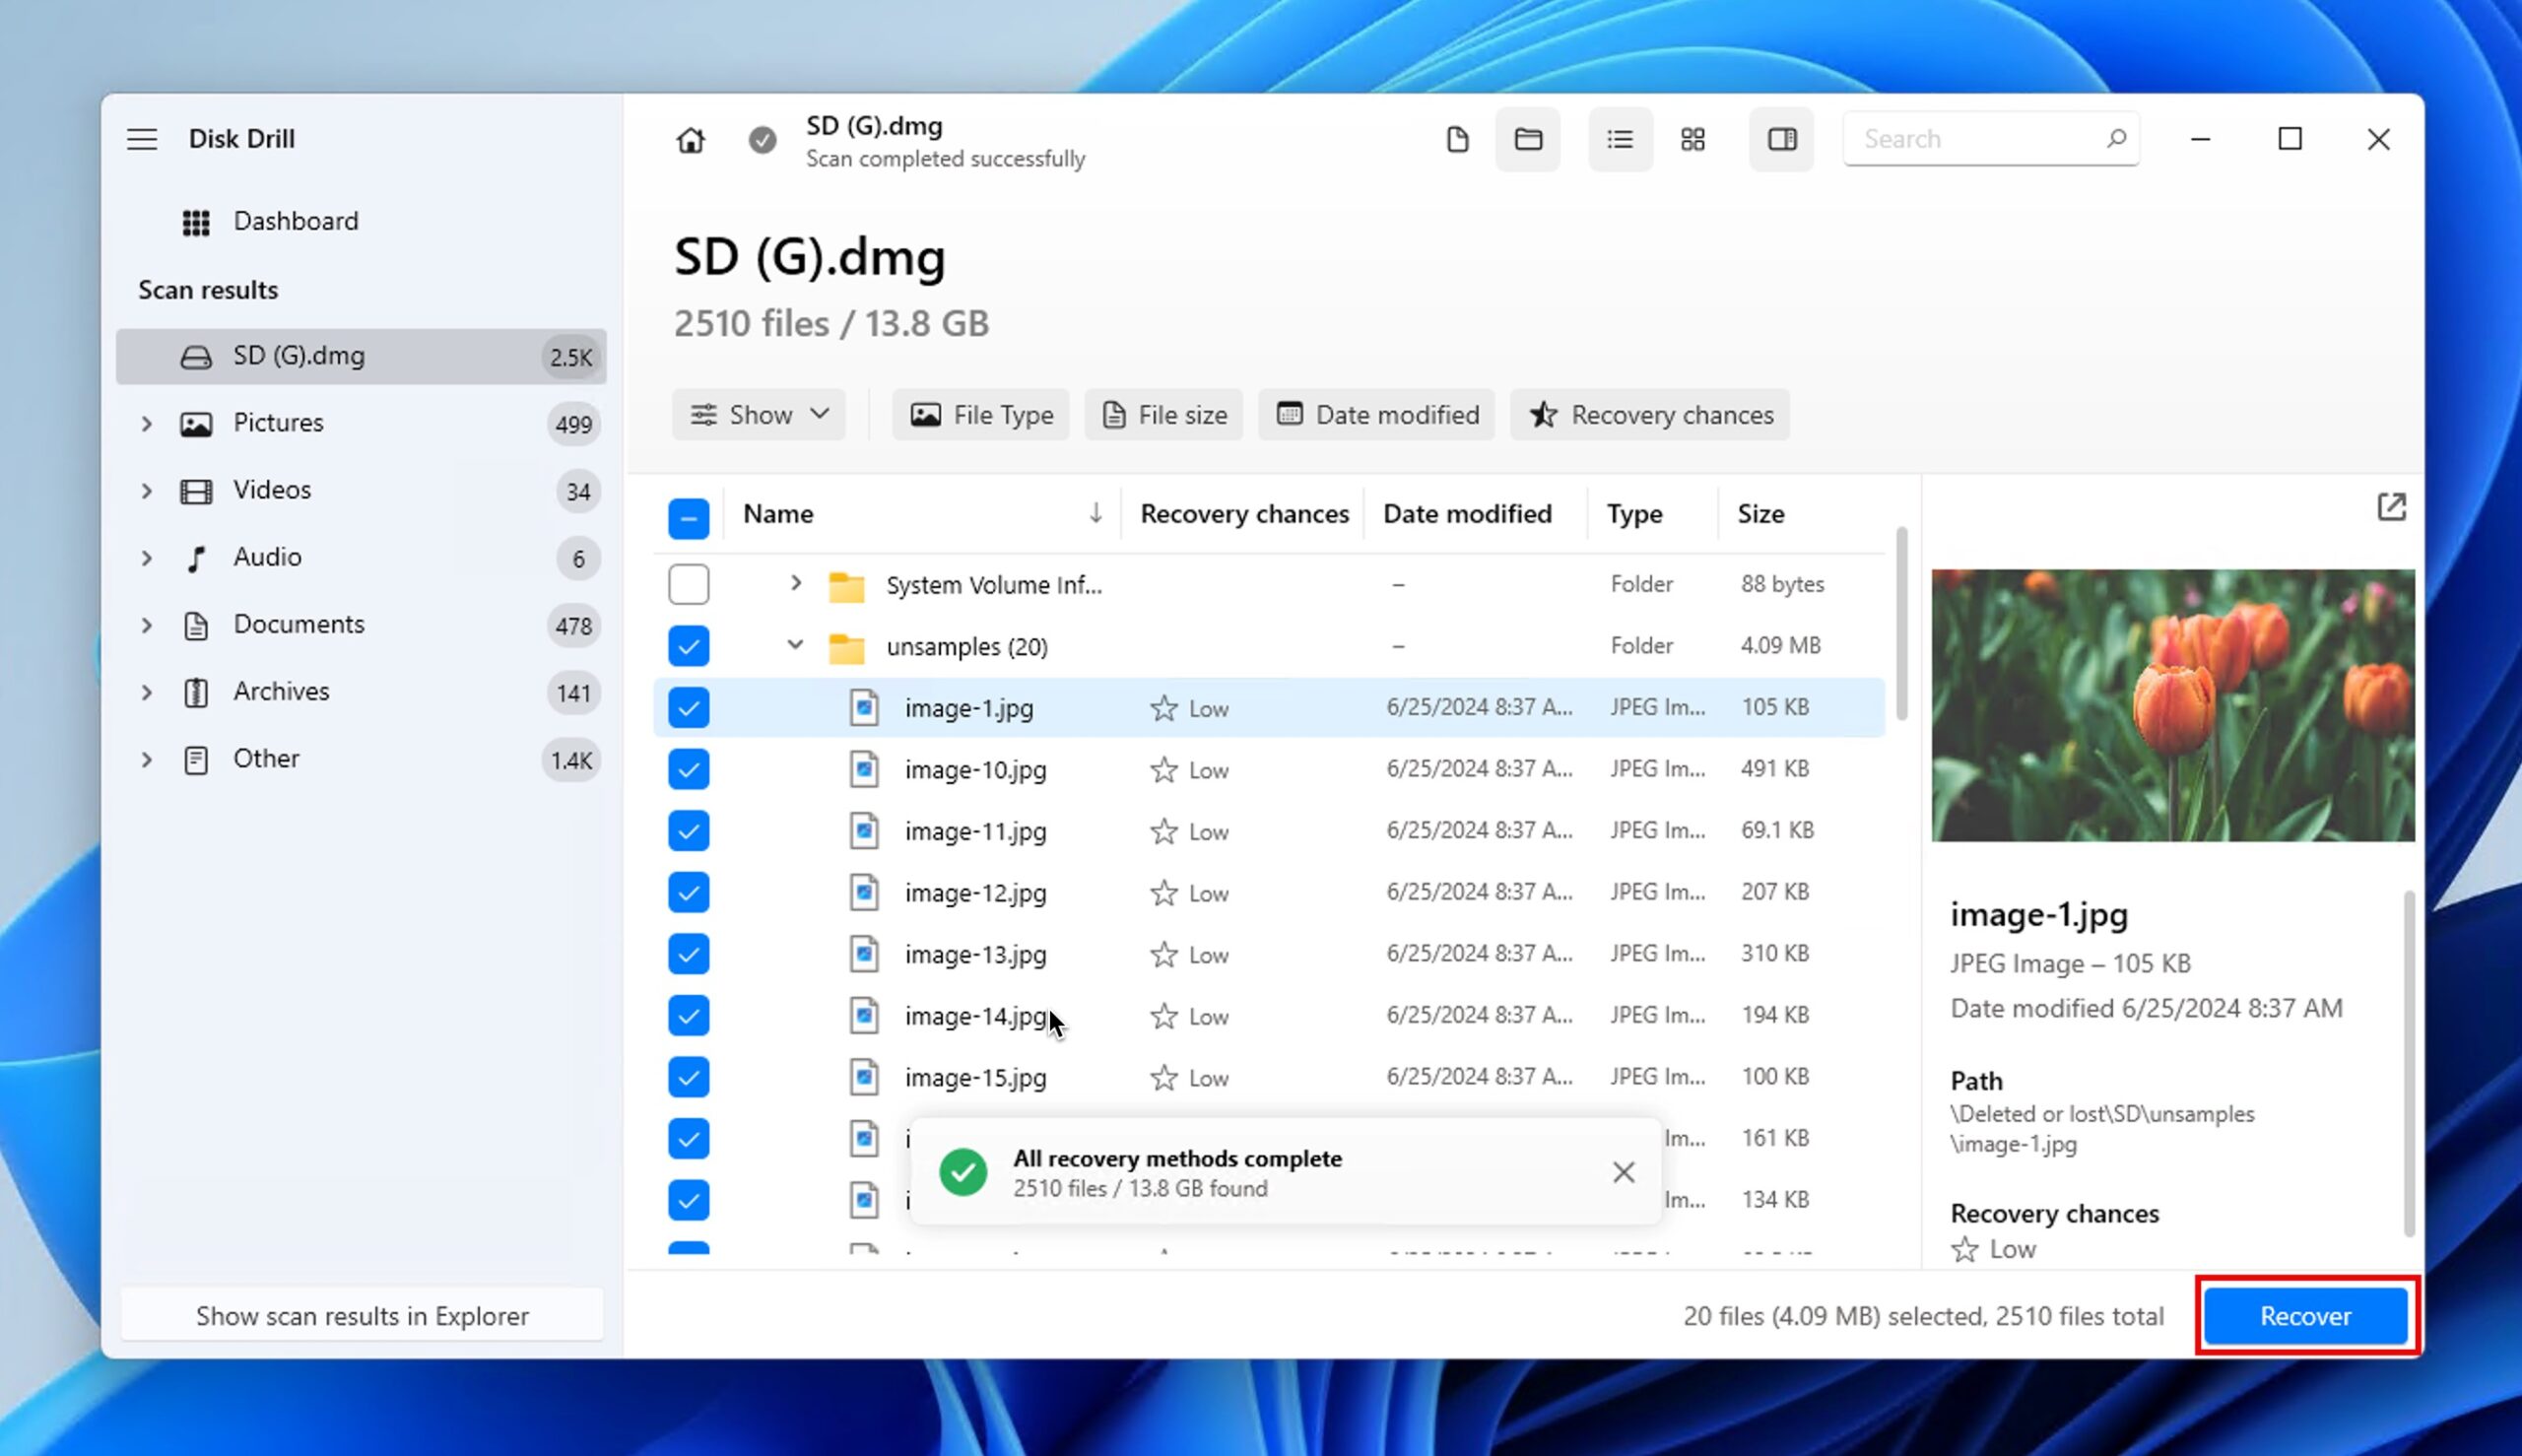Open image-1.jpg preview in new window
Viewport: 2522px width, 1456px height.
point(2392,508)
